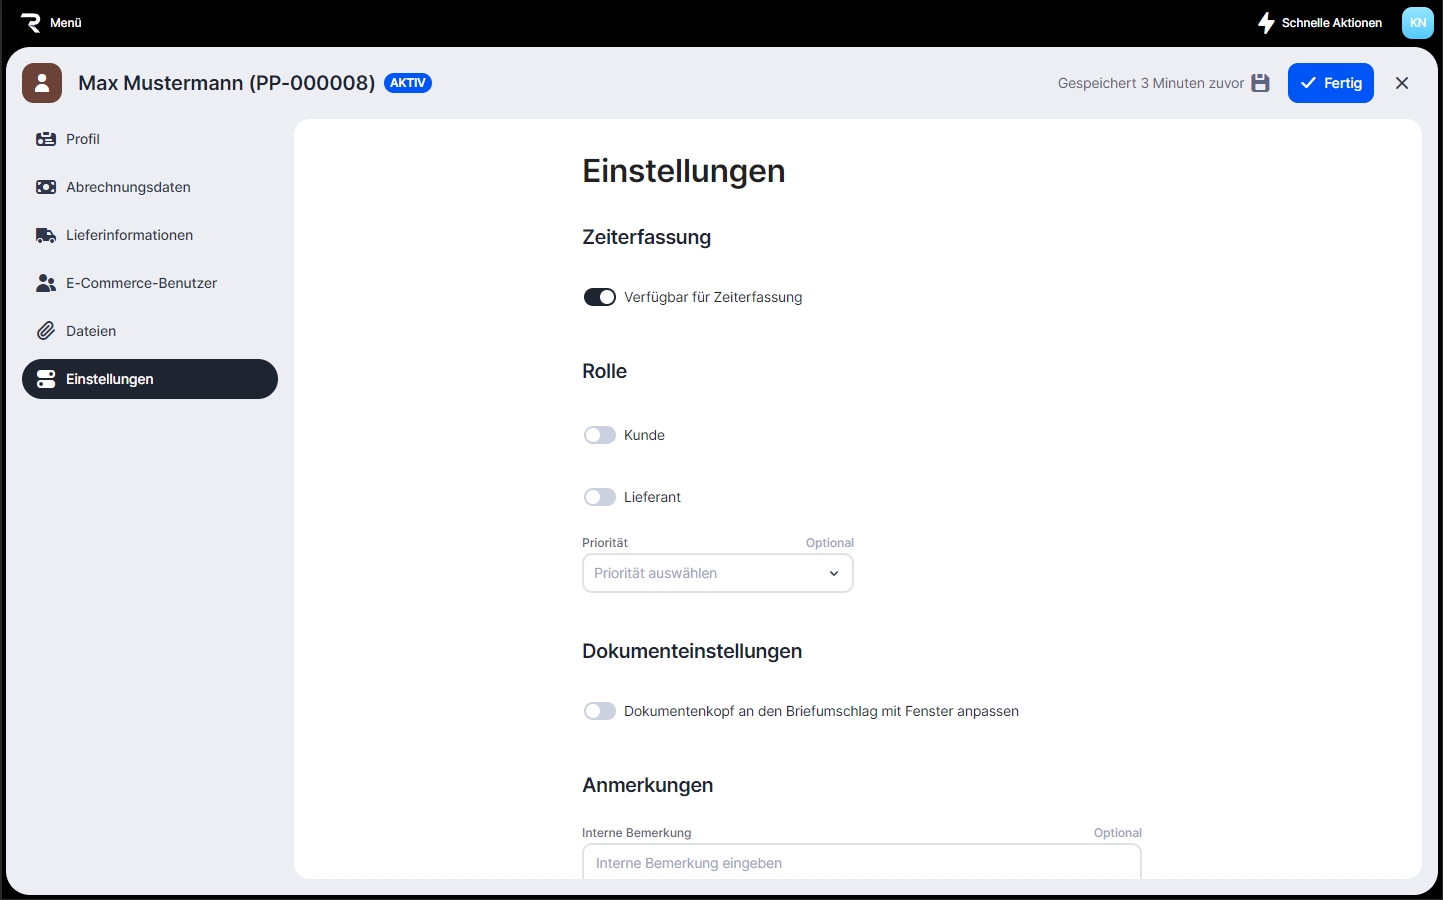The image size is (1443, 900).
Task: Click the Fertig button
Action: (1330, 83)
